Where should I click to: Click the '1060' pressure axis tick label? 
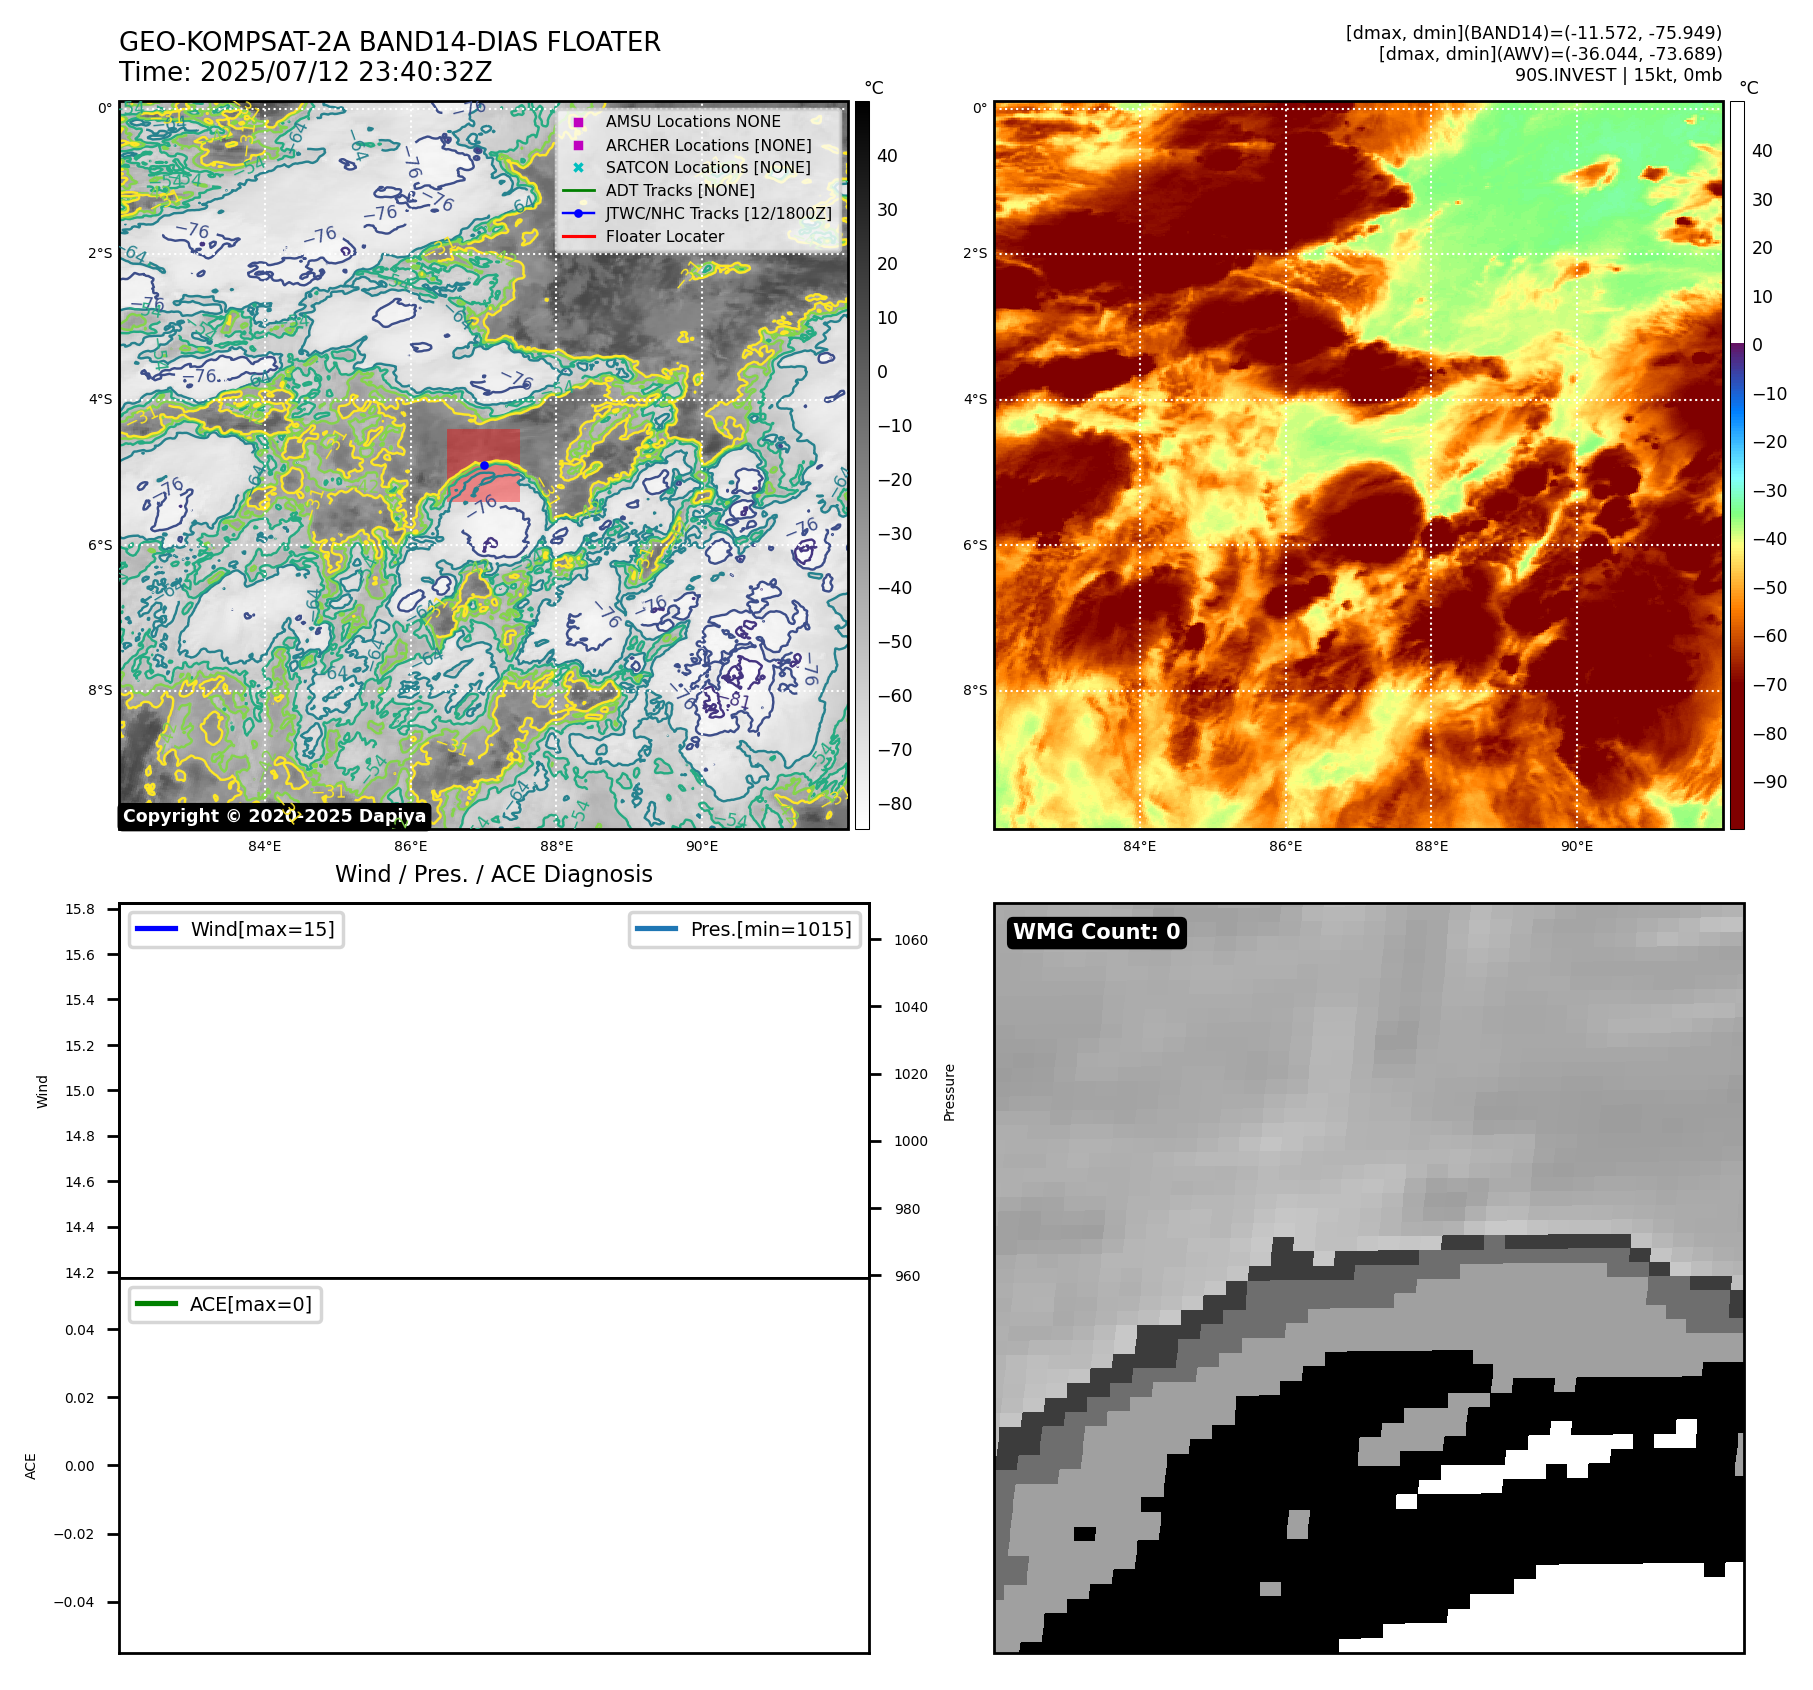coord(911,940)
